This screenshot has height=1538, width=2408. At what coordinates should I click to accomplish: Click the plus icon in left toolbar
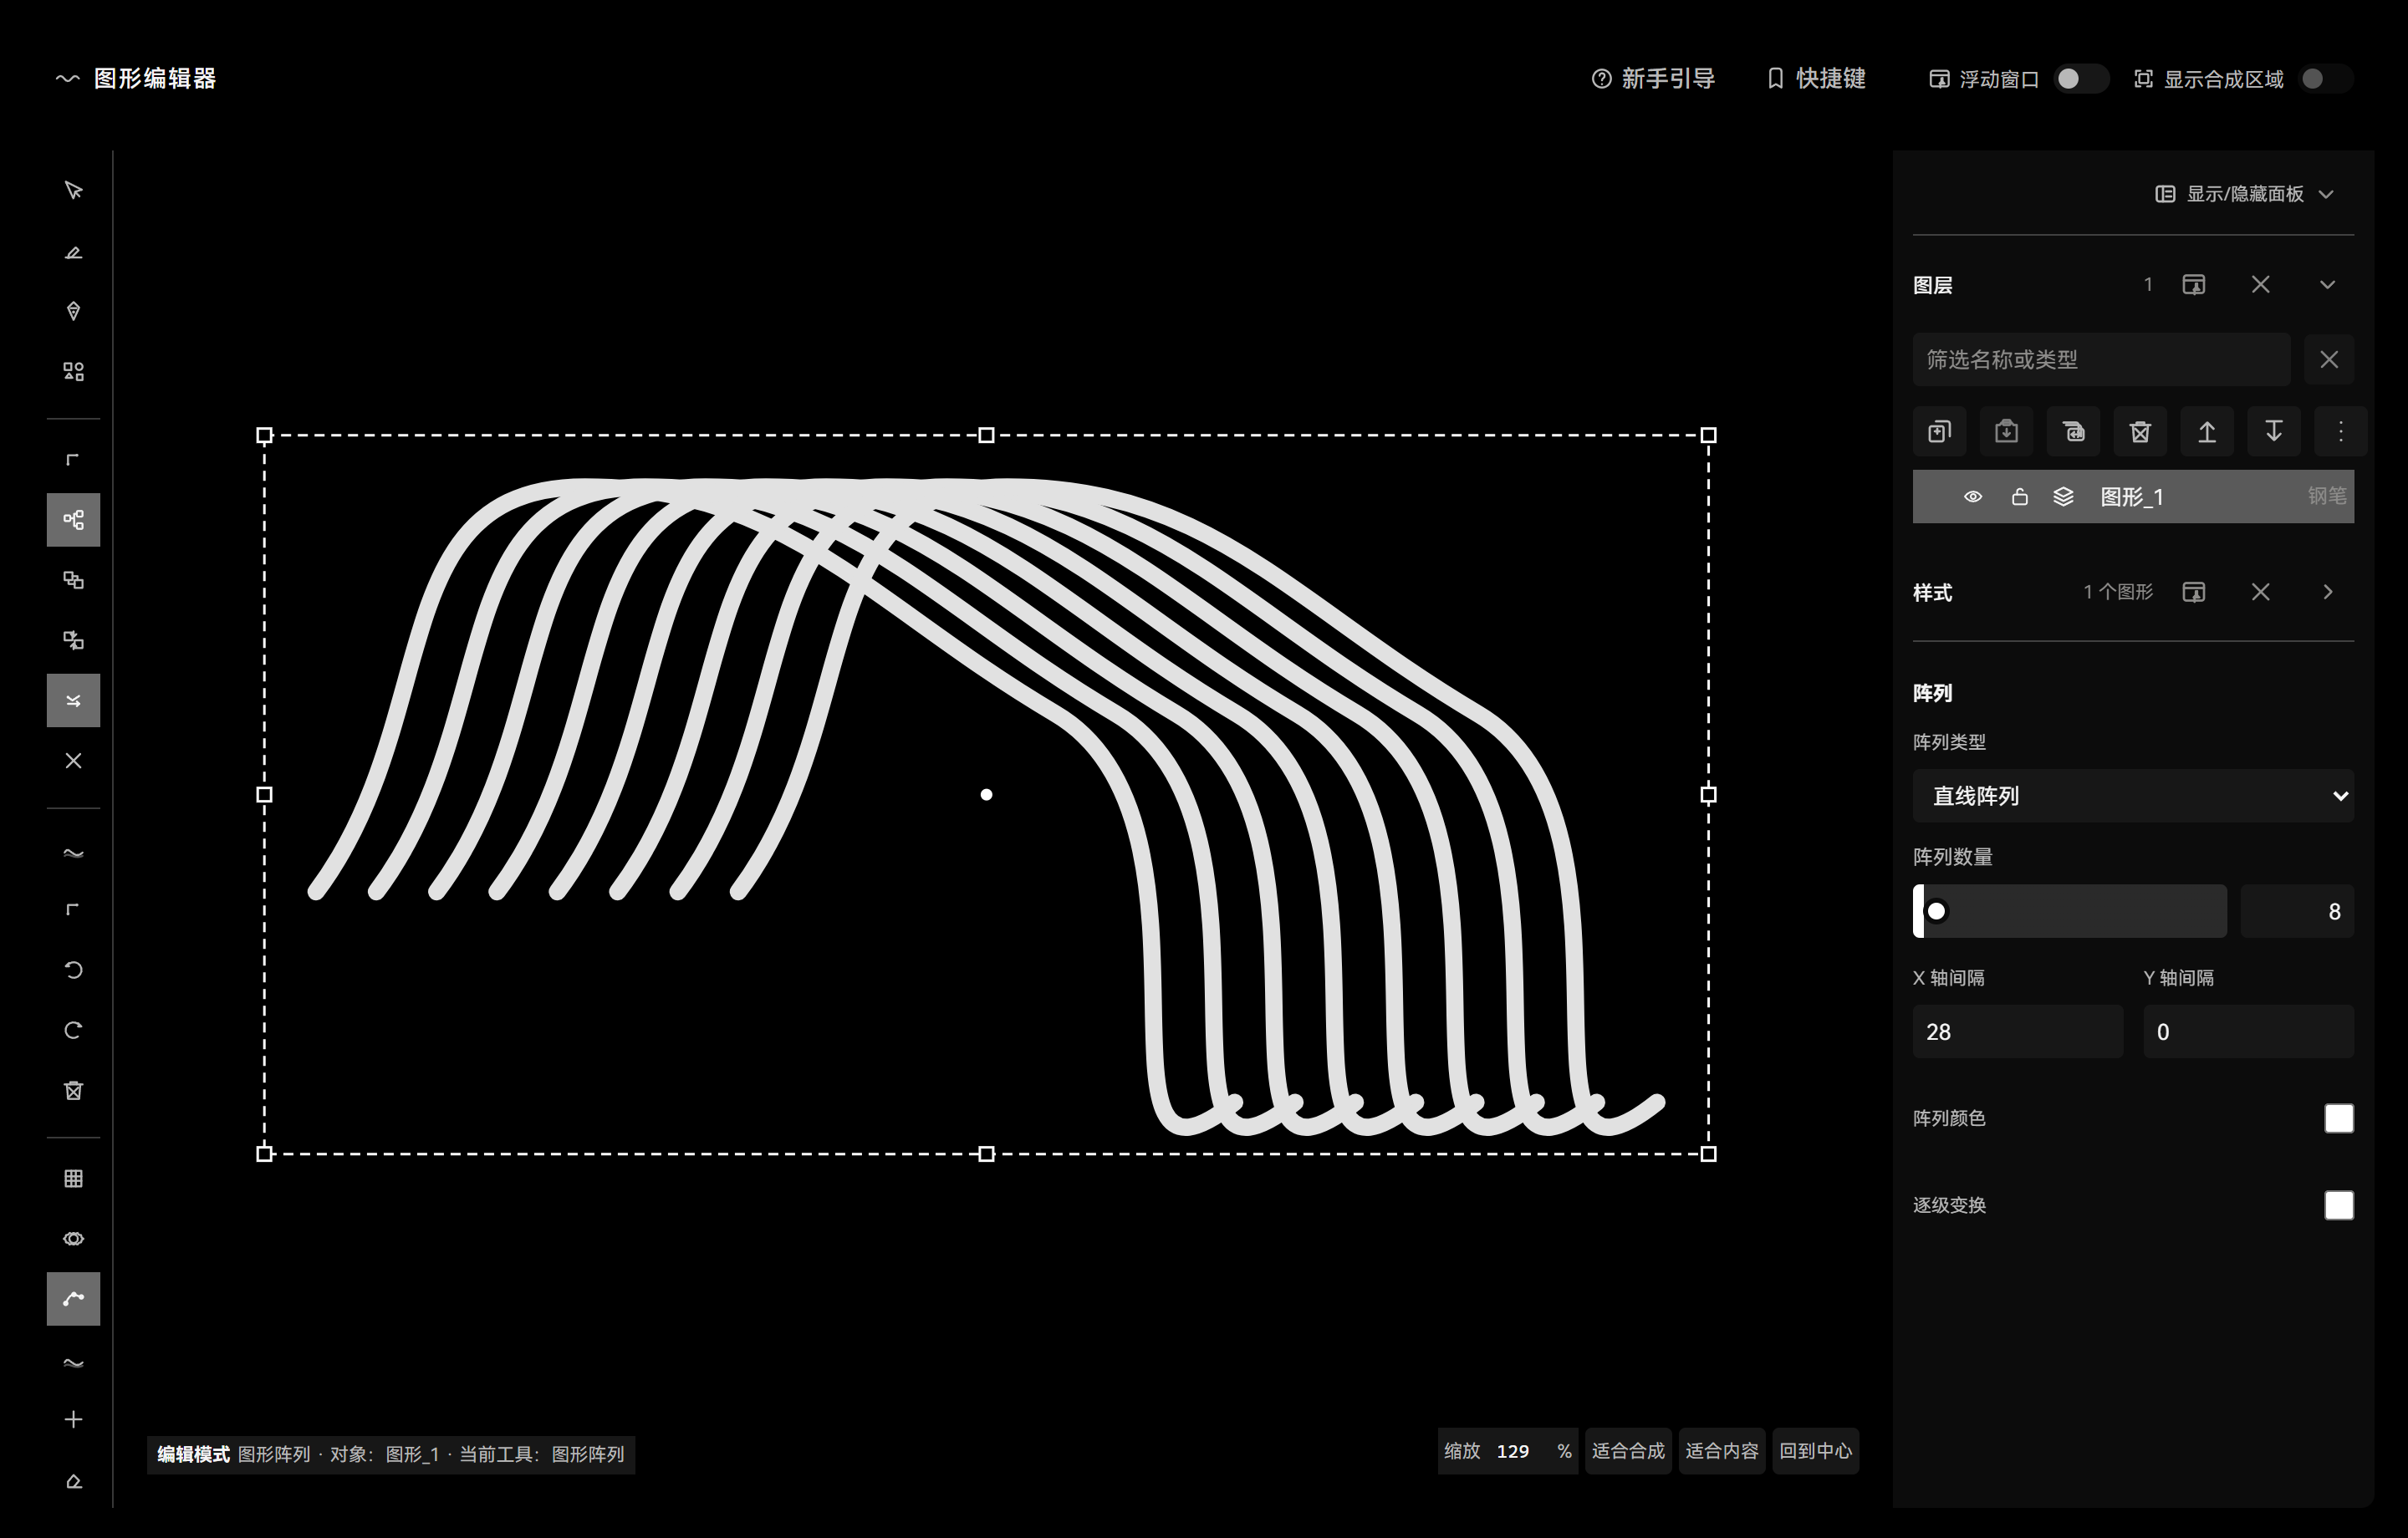tap(73, 1419)
